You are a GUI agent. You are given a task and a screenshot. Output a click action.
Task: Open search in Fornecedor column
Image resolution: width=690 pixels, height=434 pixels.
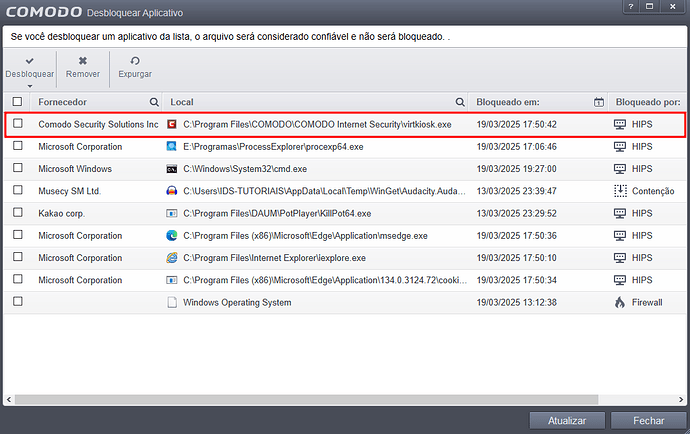[x=154, y=102]
